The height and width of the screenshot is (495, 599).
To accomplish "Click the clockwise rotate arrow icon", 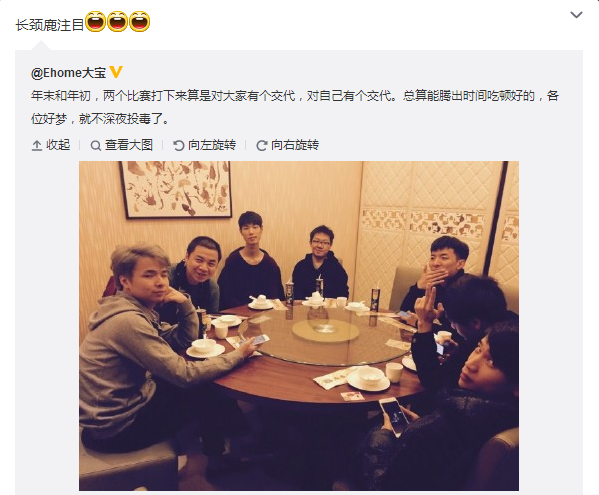I will [x=261, y=146].
